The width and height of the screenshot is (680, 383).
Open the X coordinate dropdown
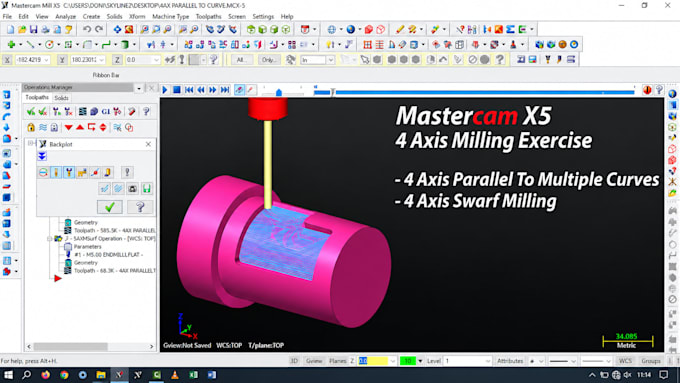tap(46, 60)
